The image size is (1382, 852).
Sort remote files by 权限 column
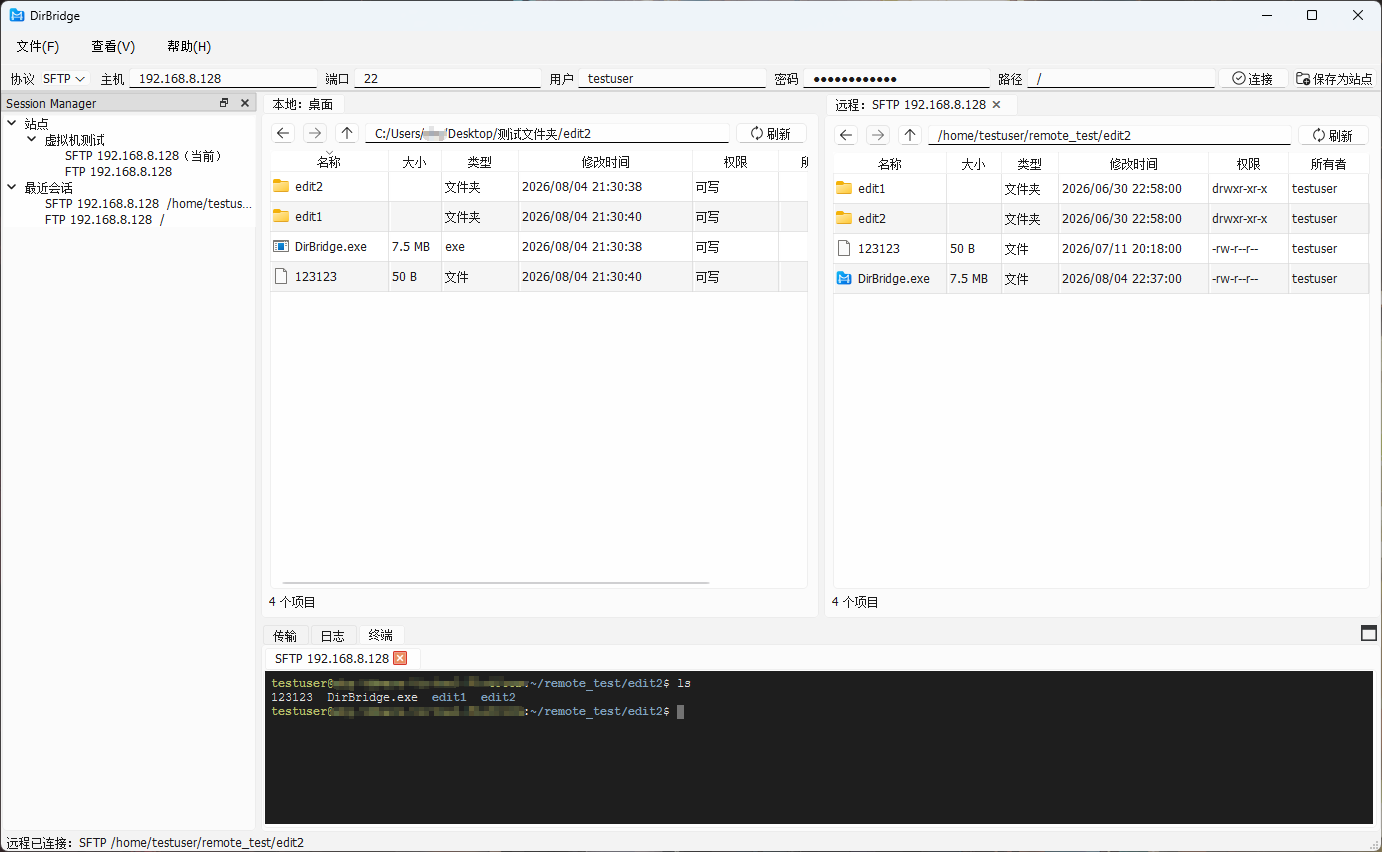click(1248, 164)
